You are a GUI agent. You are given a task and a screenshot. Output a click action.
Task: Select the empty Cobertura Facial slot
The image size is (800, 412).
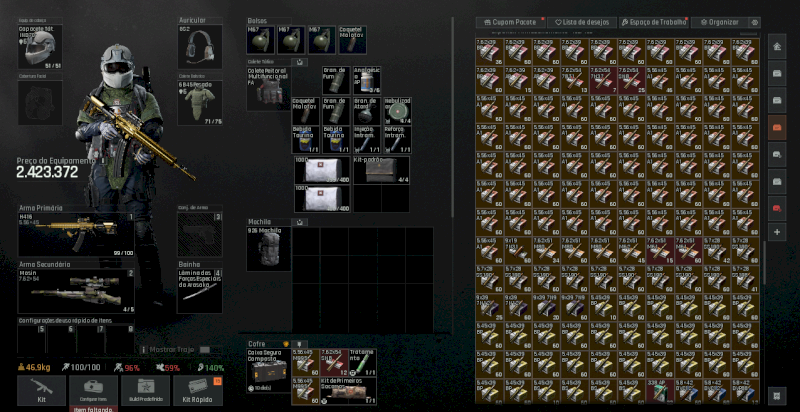[40, 102]
